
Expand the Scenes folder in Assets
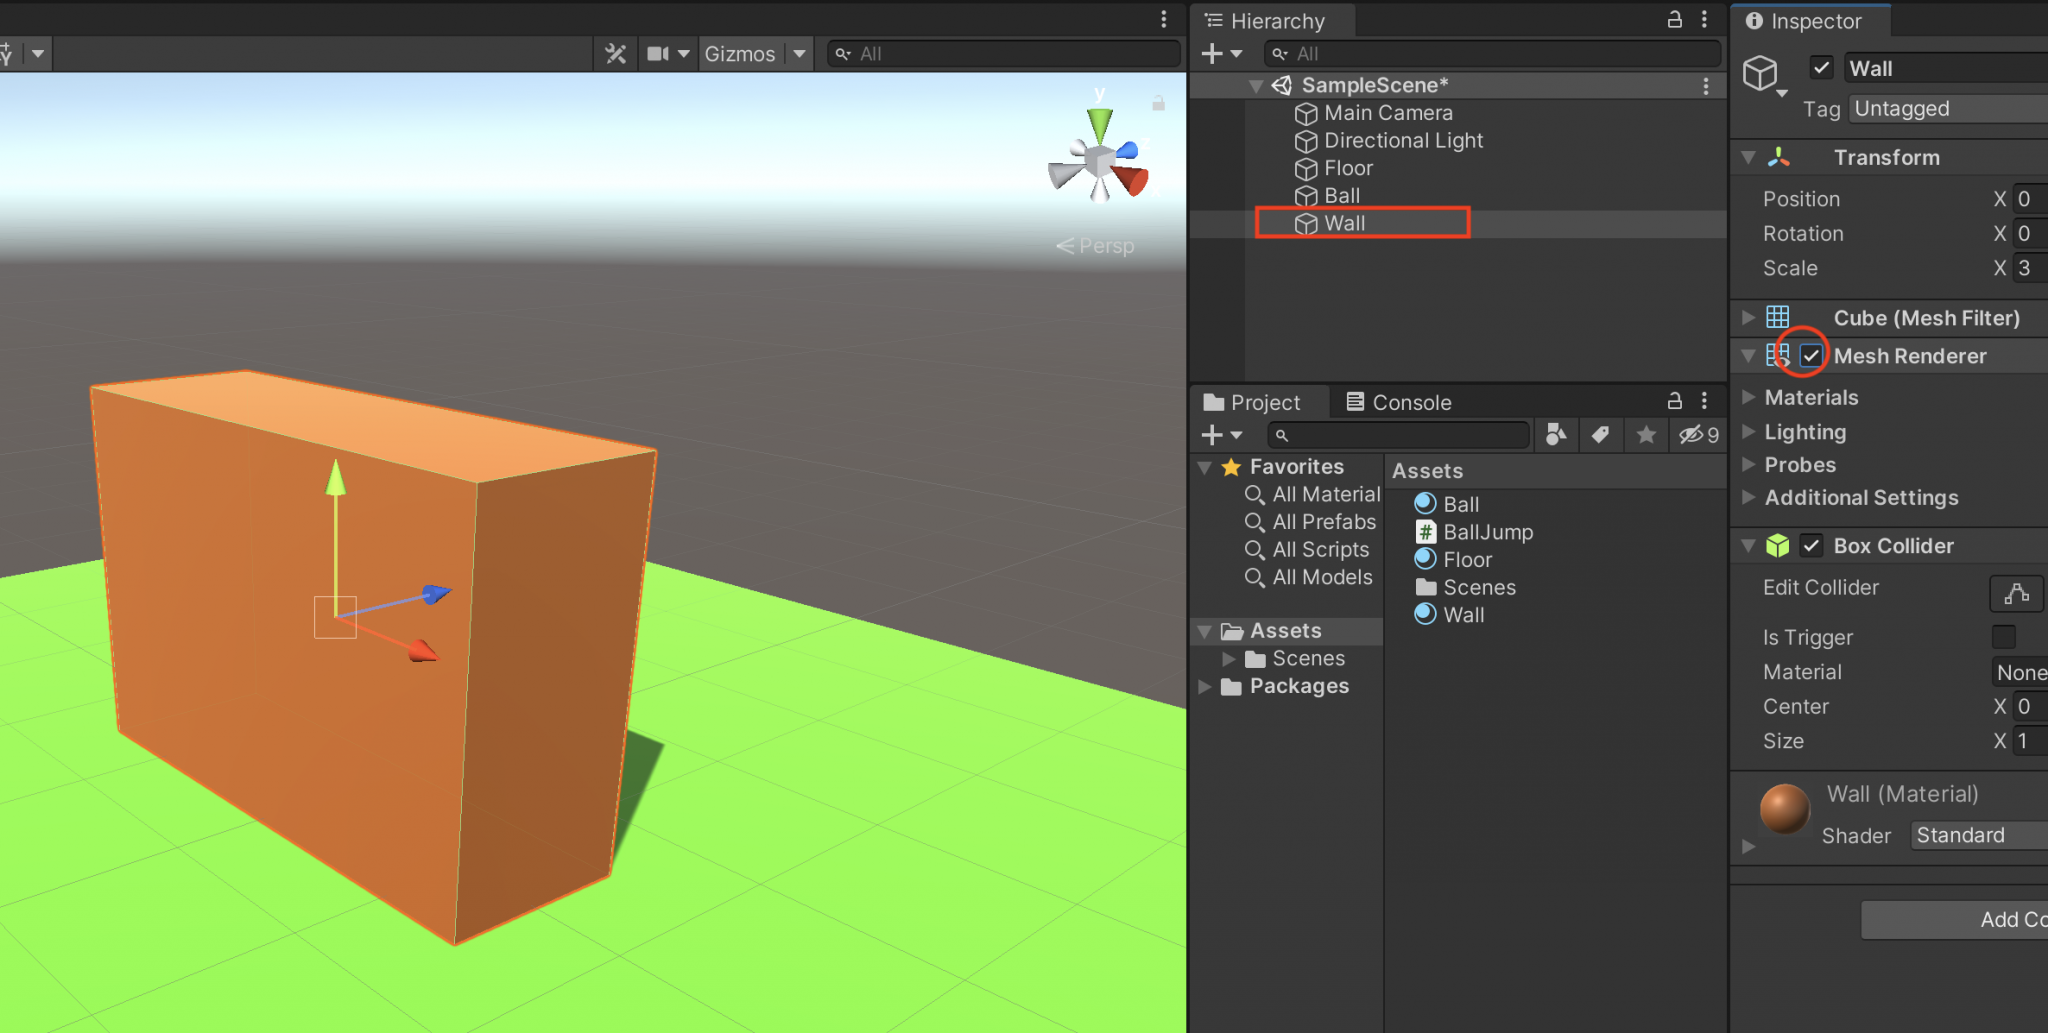pos(1230,658)
